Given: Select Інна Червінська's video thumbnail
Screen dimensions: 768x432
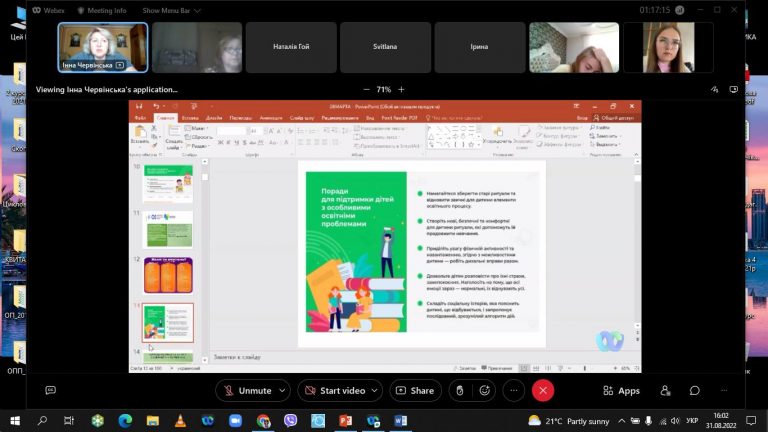Looking at the screenshot, I should (x=103, y=48).
